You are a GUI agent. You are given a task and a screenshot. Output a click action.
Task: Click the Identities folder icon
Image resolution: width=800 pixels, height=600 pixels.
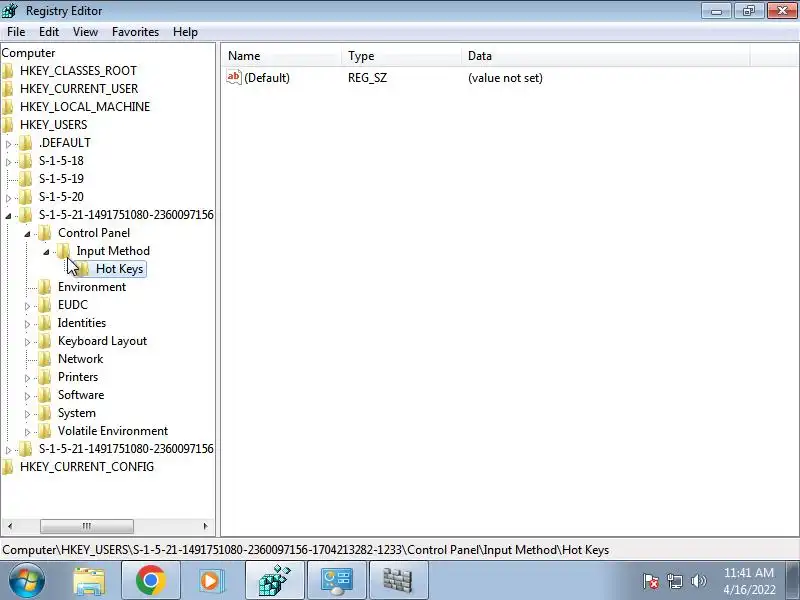[45, 323]
